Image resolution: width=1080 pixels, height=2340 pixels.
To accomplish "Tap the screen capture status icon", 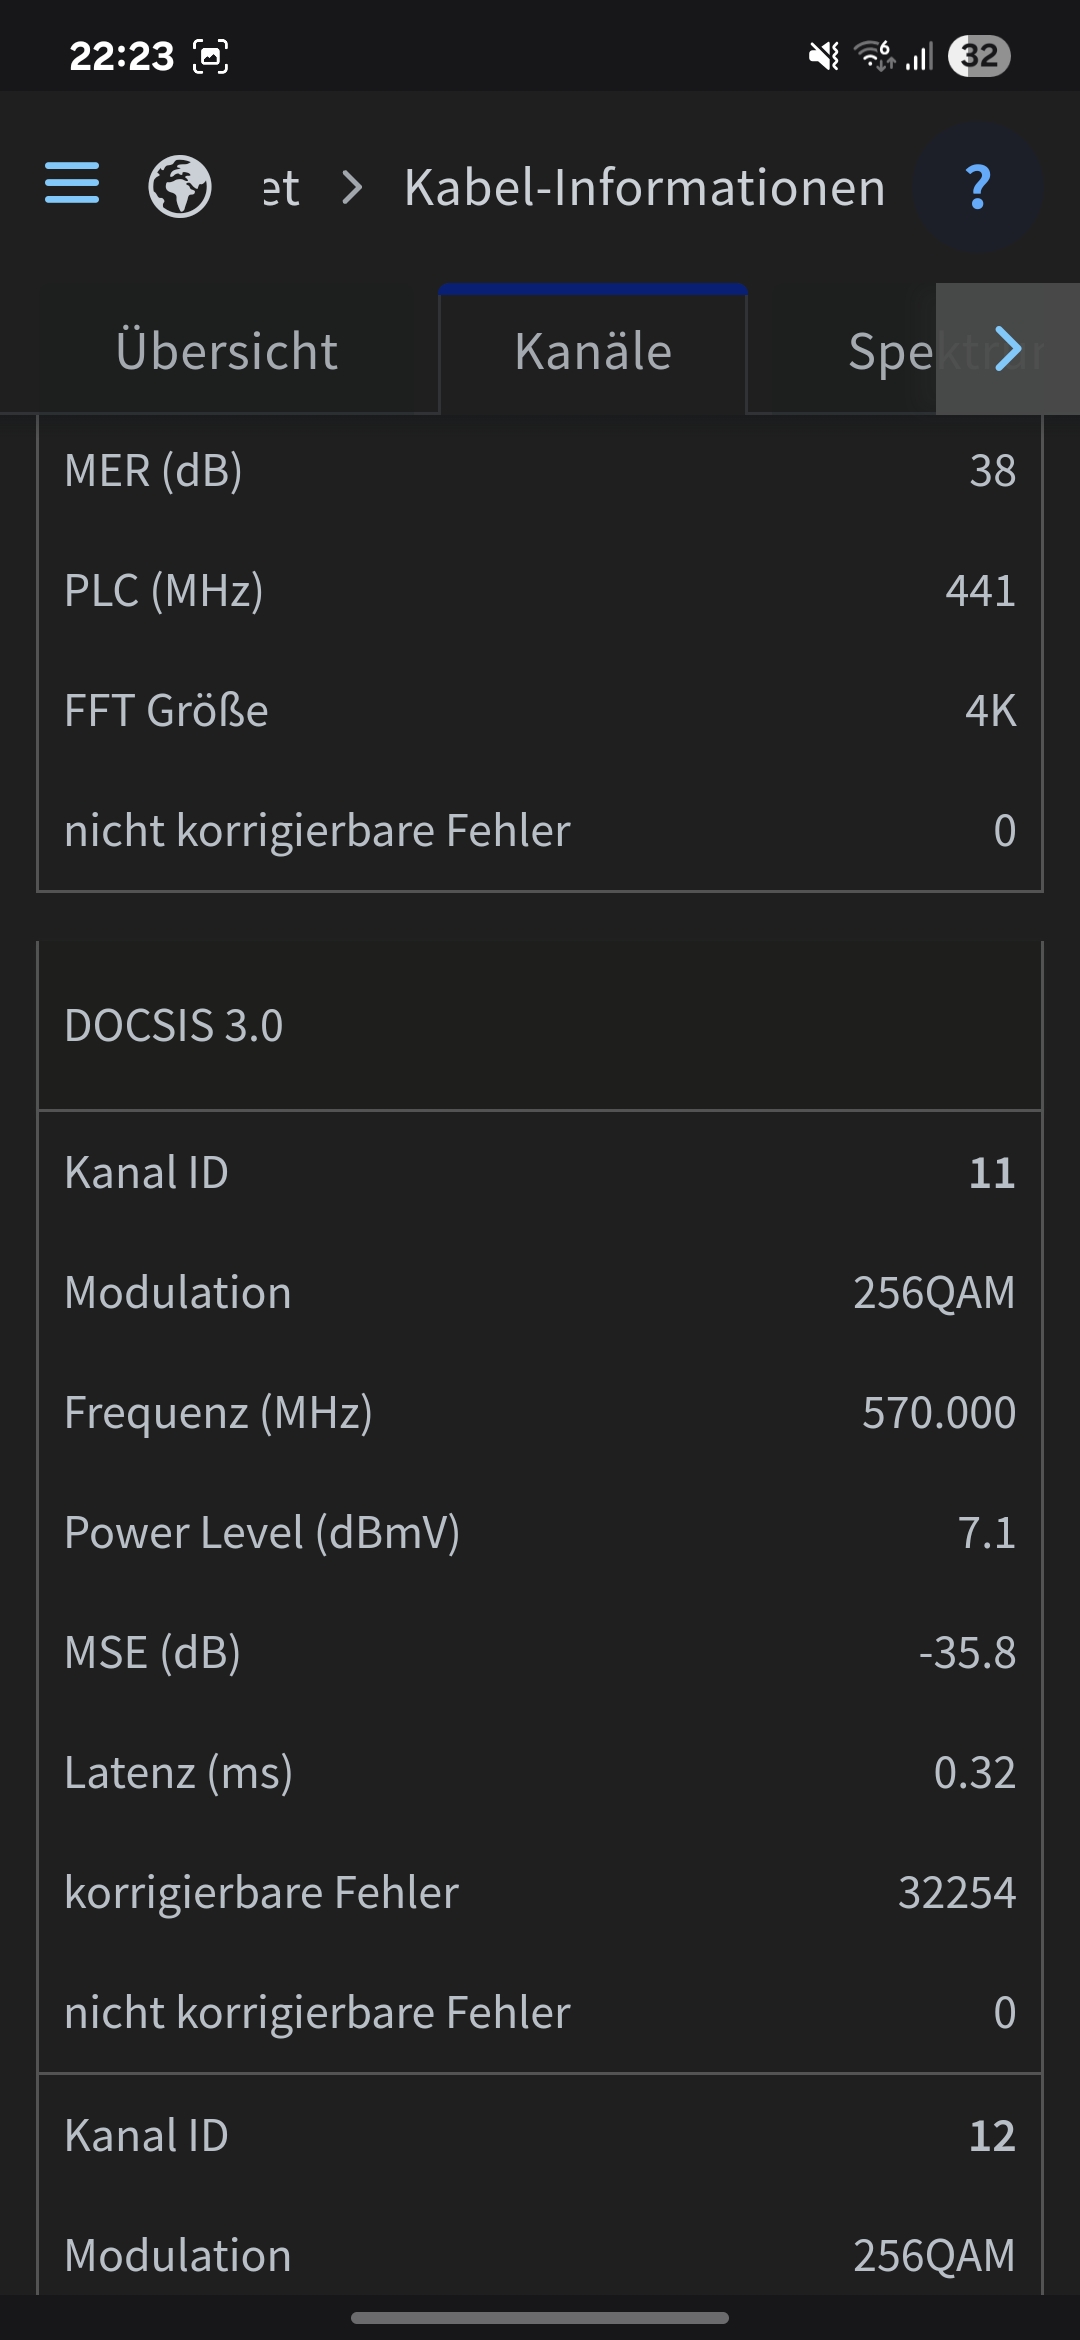I will (x=210, y=56).
